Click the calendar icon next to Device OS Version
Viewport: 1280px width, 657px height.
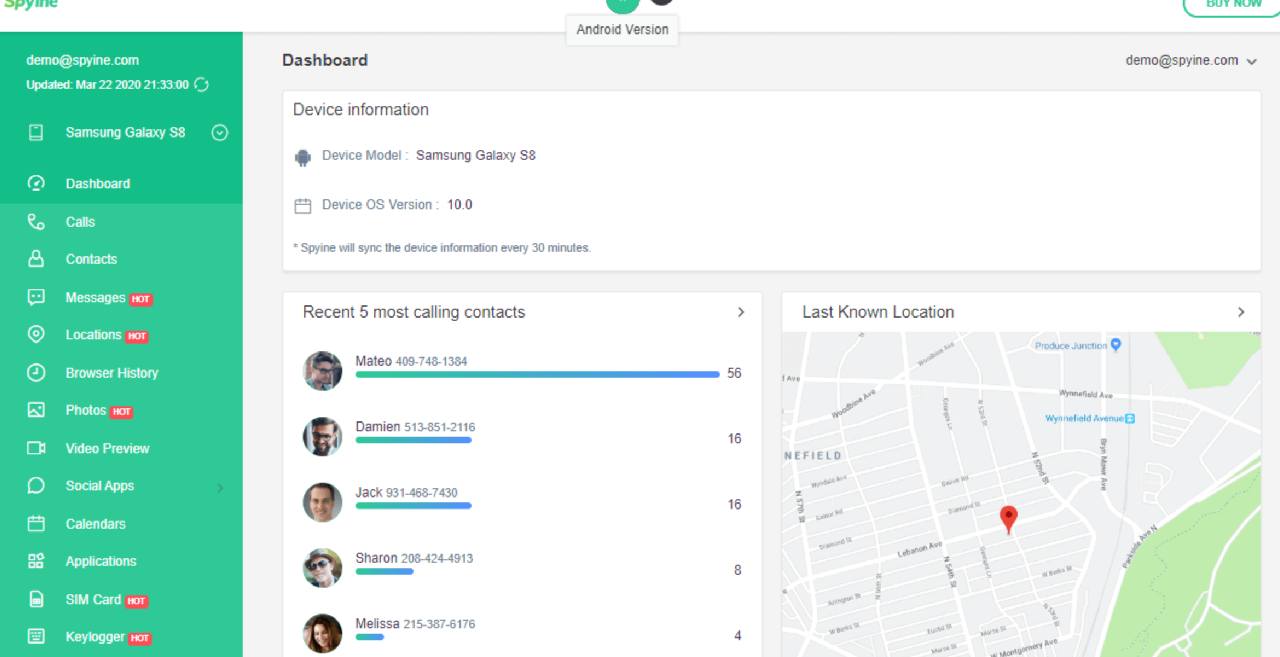click(303, 206)
